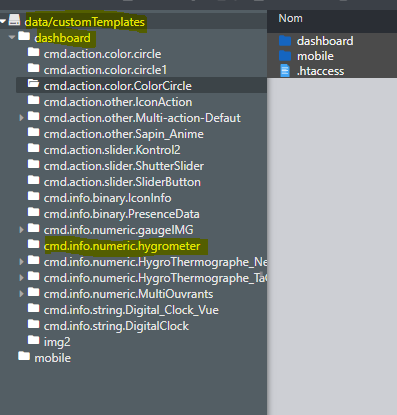Click open folder icon of cmd.action.color.ColorCircle

(x=33, y=84)
